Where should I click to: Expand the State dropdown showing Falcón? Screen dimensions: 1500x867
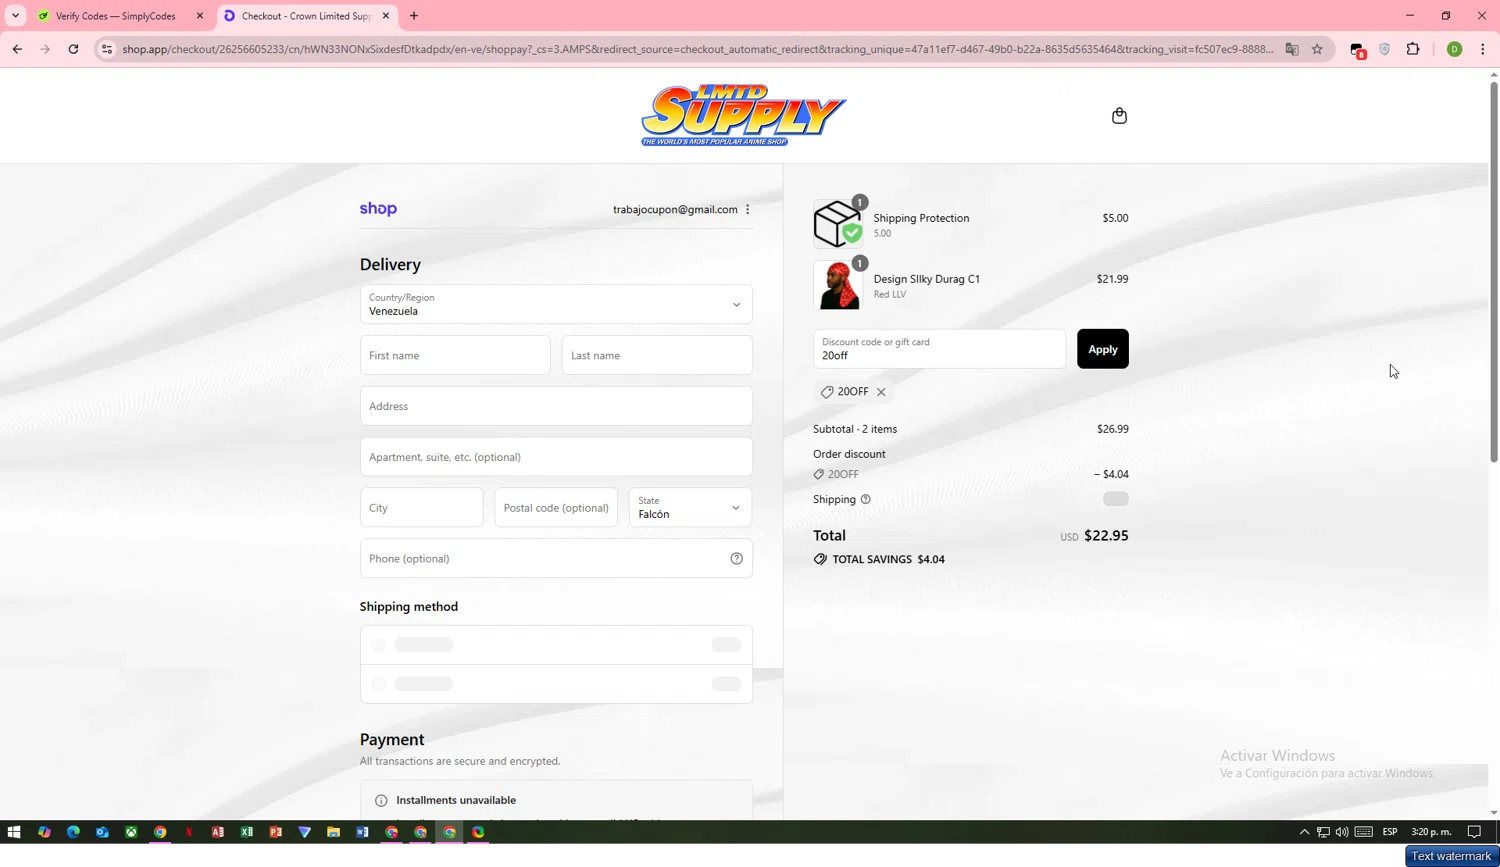click(x=690, y=508)
